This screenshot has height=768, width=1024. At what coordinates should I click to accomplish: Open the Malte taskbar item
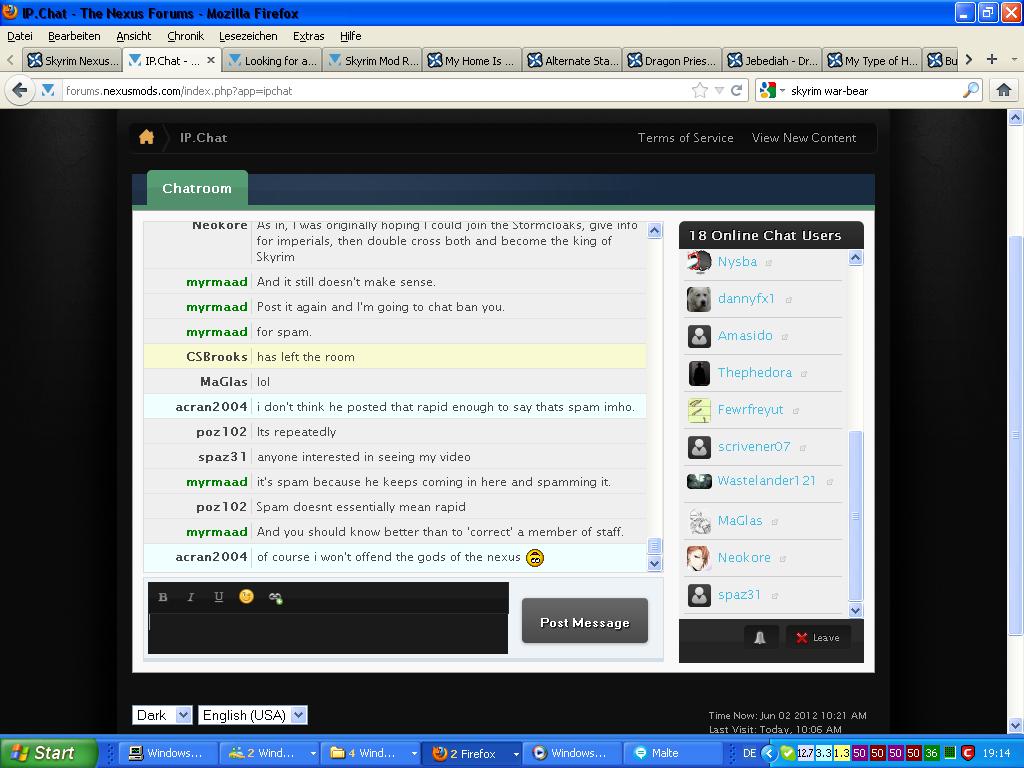pos(675,753)
